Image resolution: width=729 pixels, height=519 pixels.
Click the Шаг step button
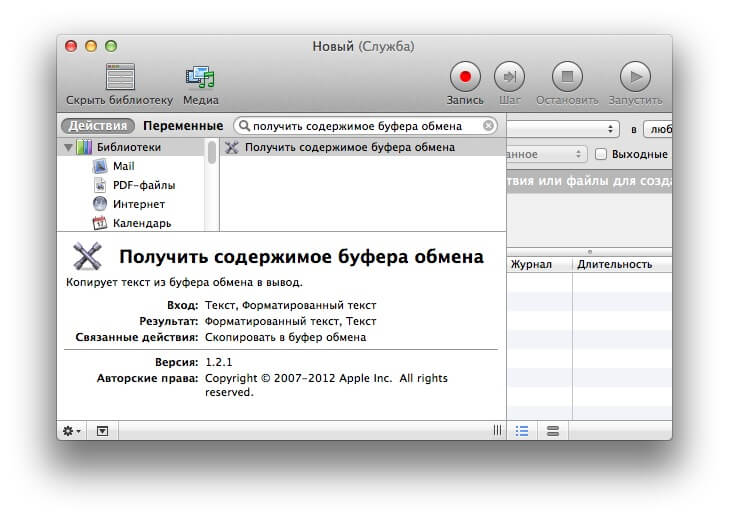[510, 76]
